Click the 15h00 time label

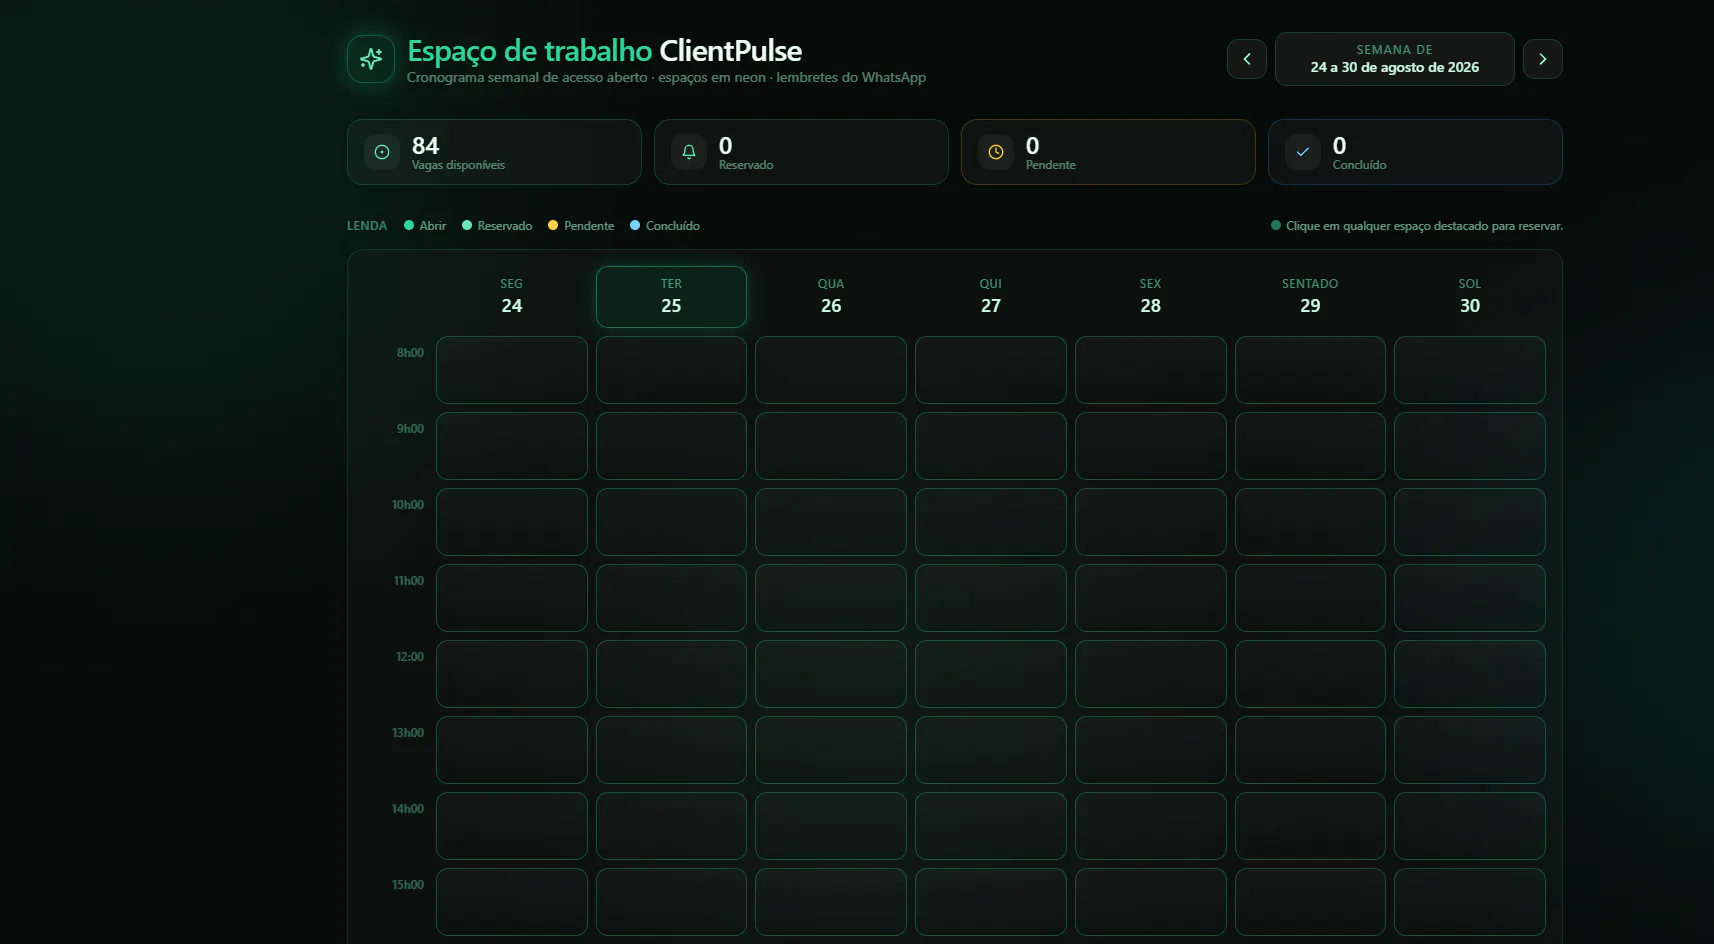coord(408,885)
